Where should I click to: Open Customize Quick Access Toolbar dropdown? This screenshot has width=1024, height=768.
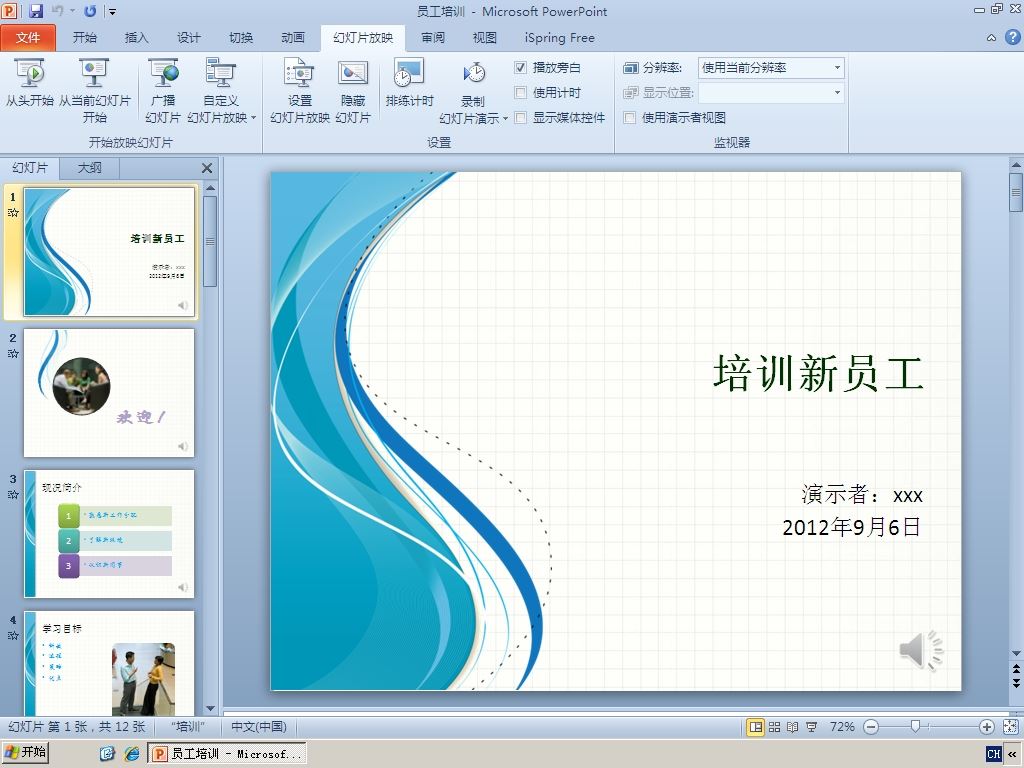[112, 12]
